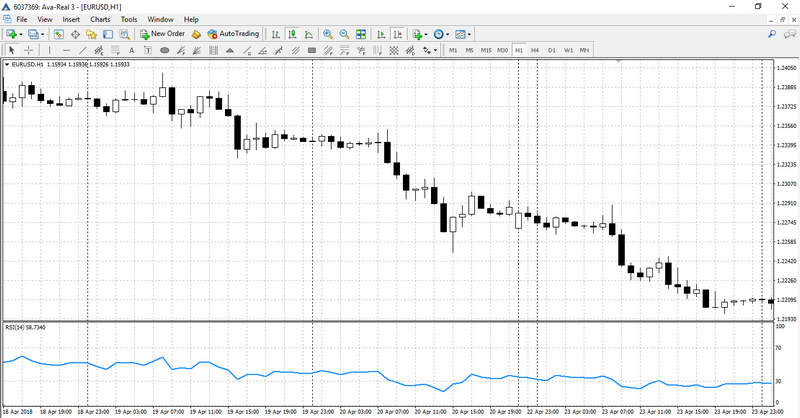The width and height of the screenshot is (800, 418).
Task: Click the New Order button
Action: pyautogui.click(x=161, y=34)
